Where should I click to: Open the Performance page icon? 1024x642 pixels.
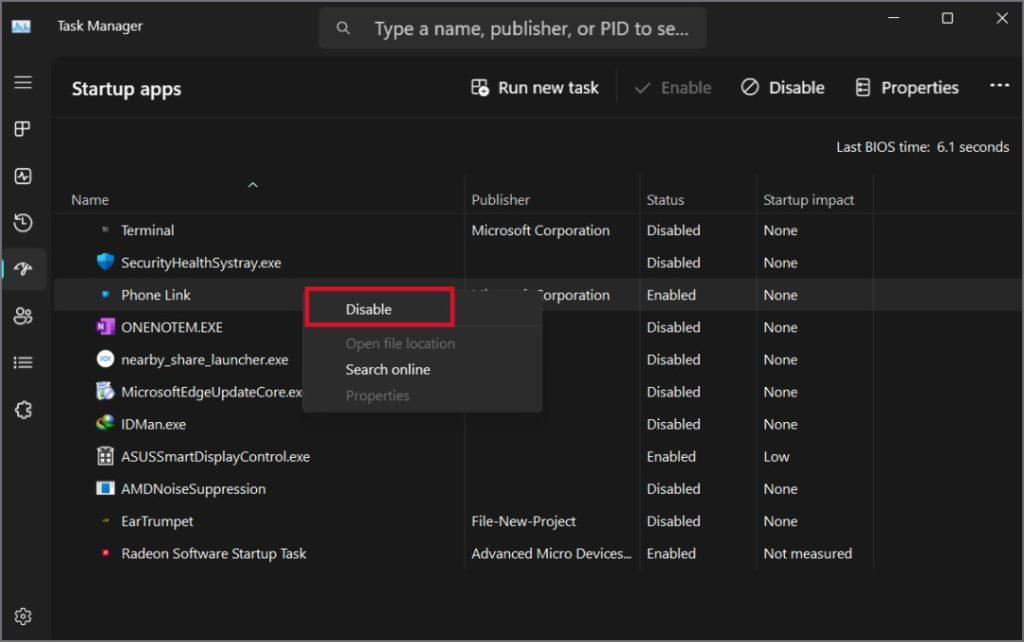pyautogui.click(x=23, y=176)
